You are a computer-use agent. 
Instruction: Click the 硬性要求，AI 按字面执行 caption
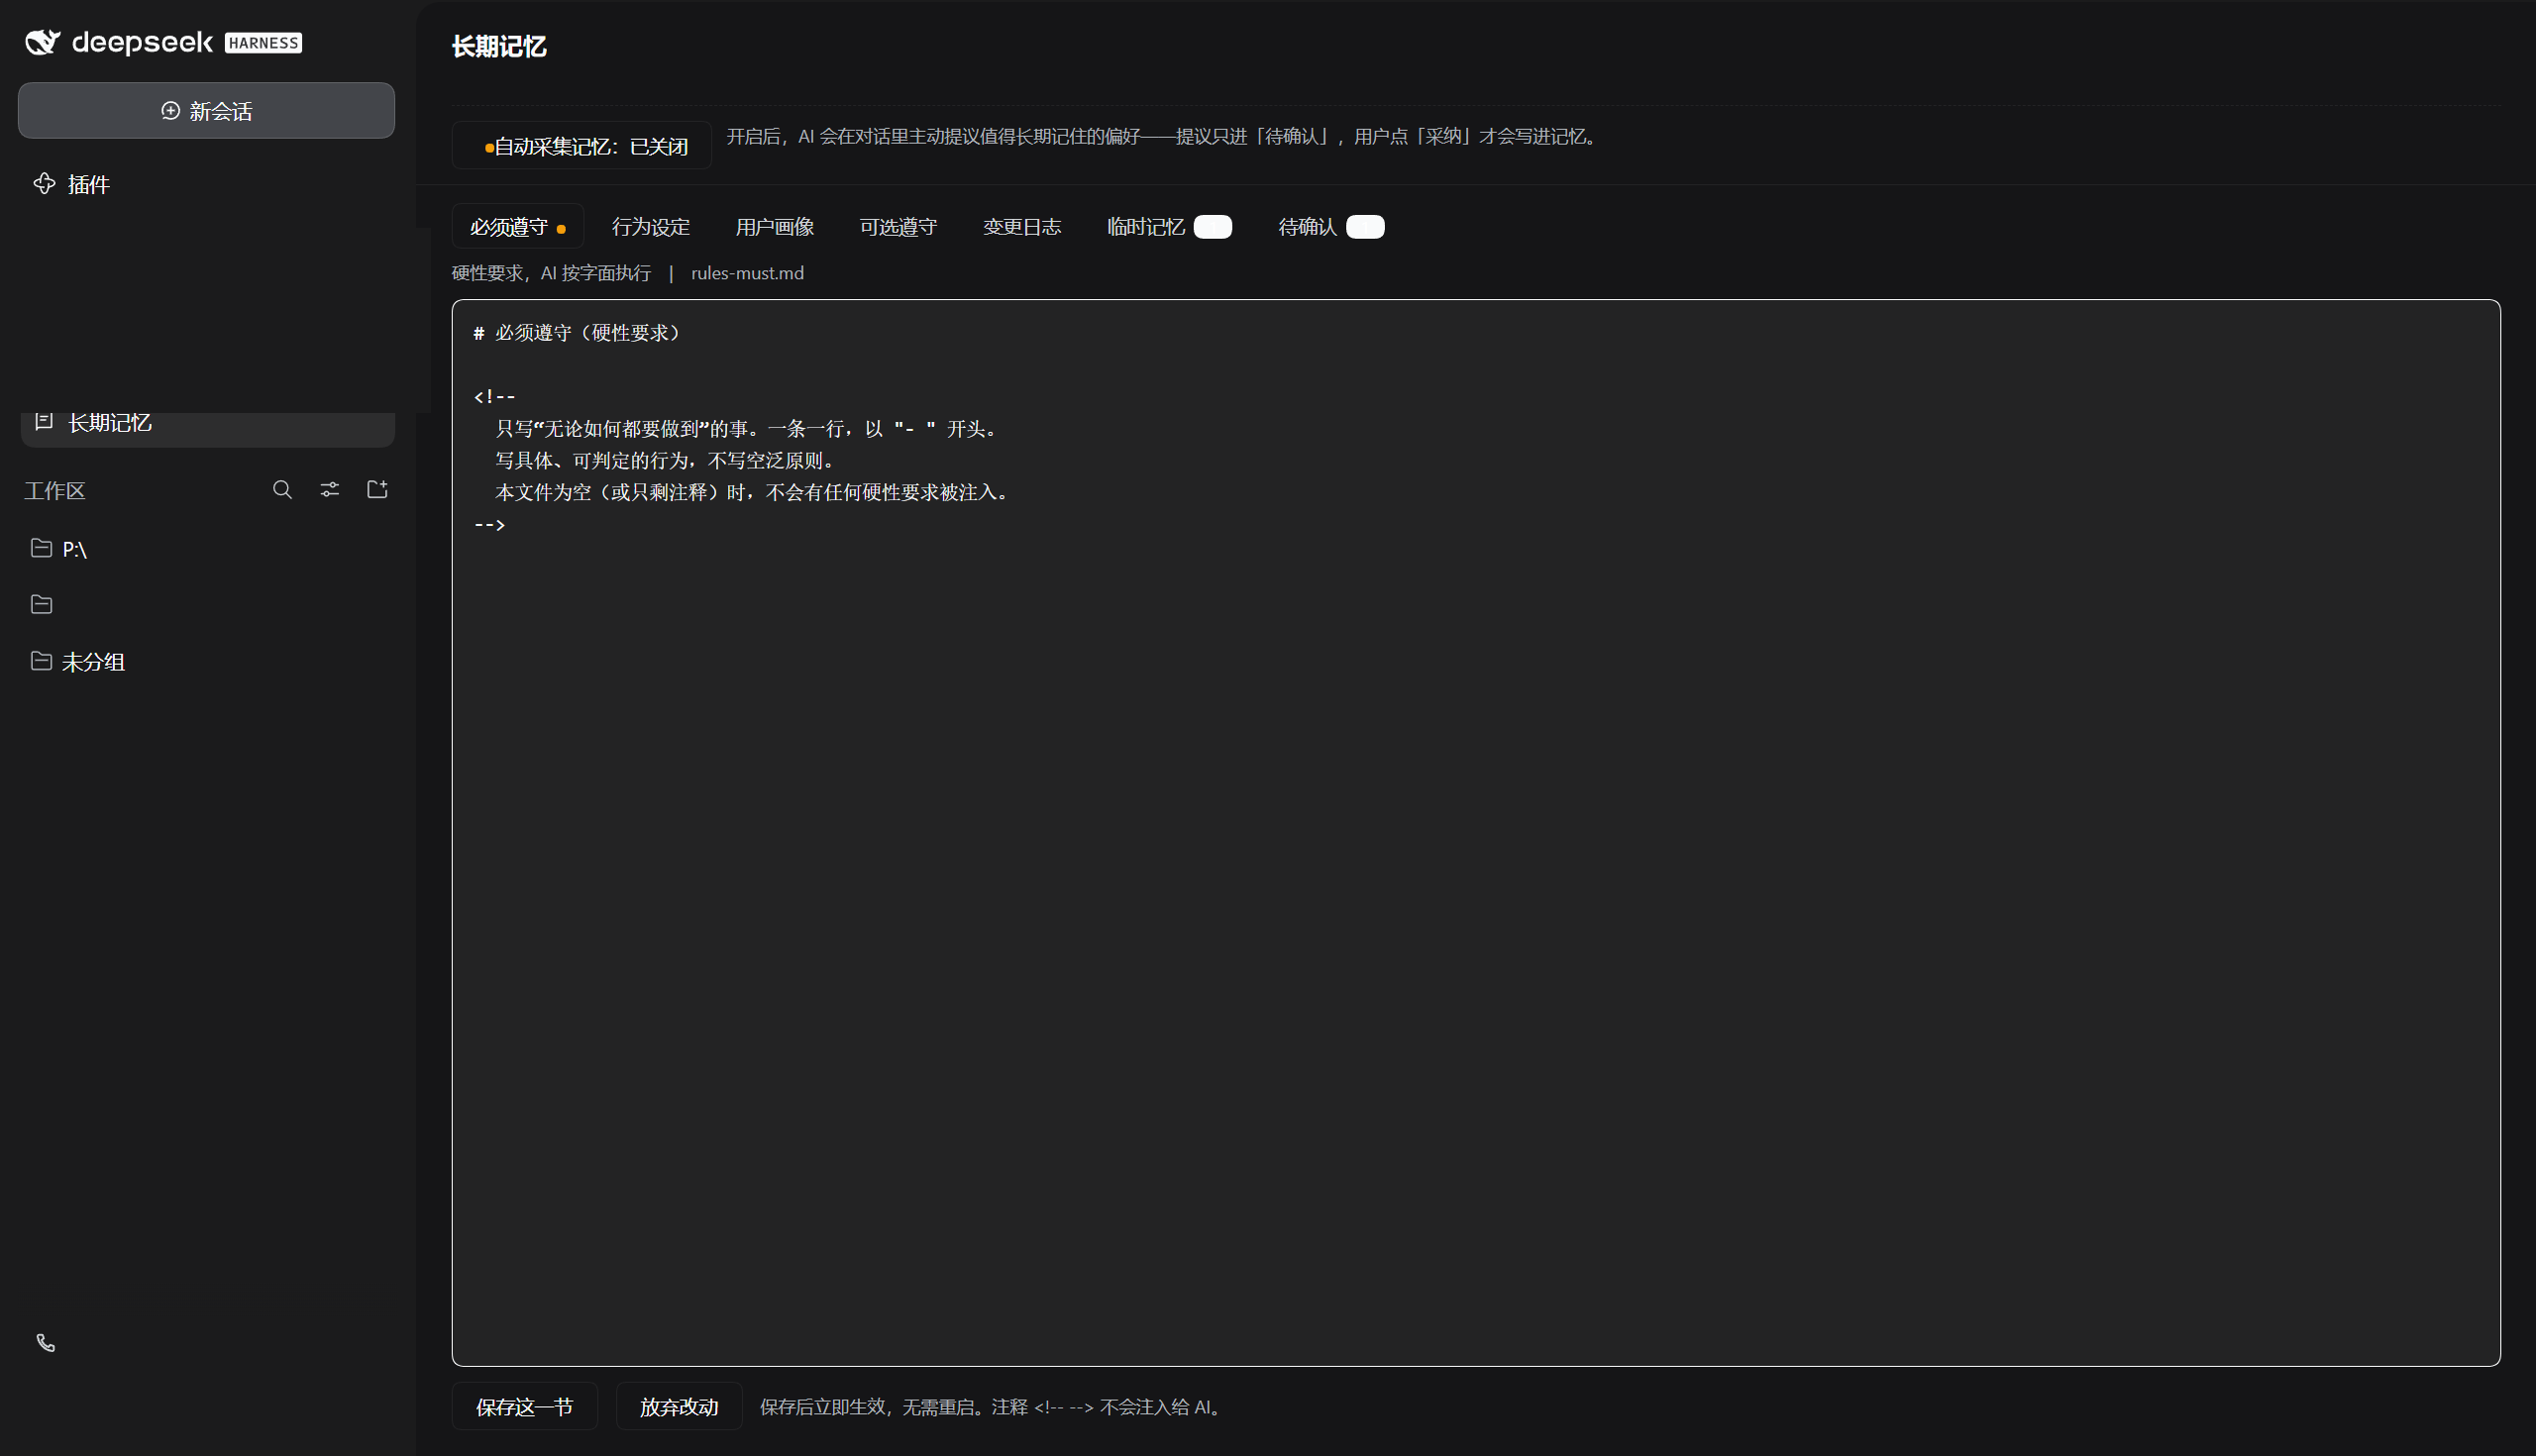(551, 273)
